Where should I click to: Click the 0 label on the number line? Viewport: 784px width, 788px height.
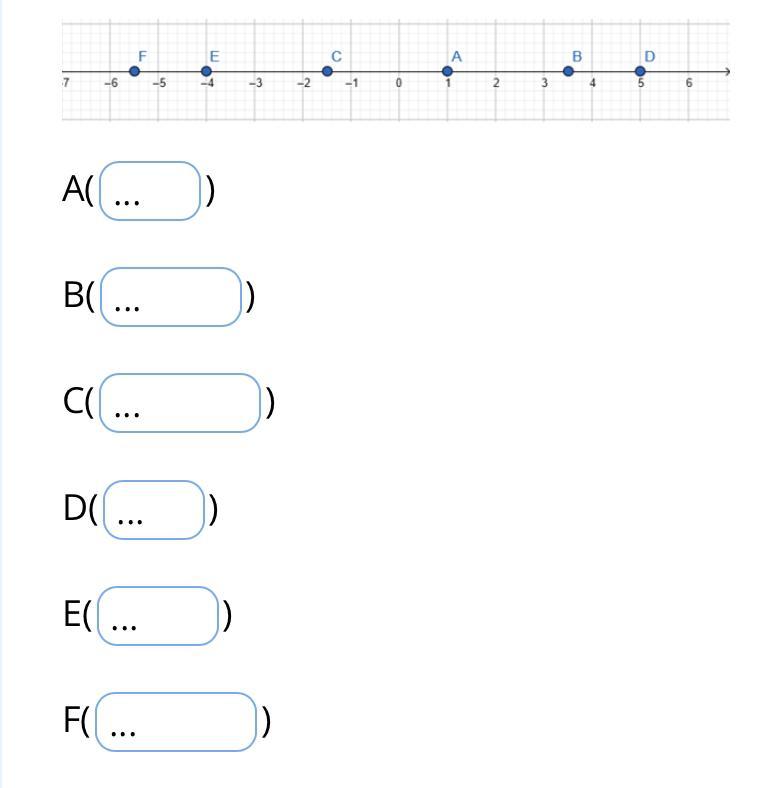point(399,83)
